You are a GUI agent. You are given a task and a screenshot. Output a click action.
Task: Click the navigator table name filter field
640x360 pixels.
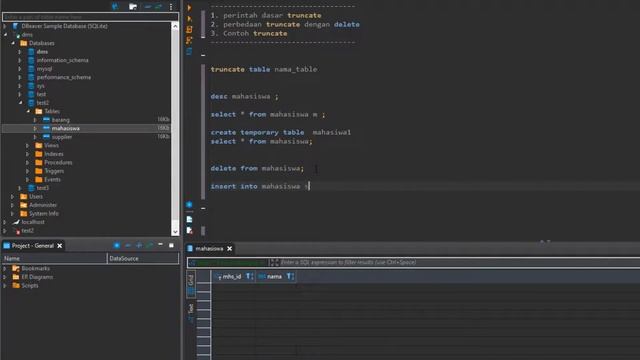tap(90, 17)
